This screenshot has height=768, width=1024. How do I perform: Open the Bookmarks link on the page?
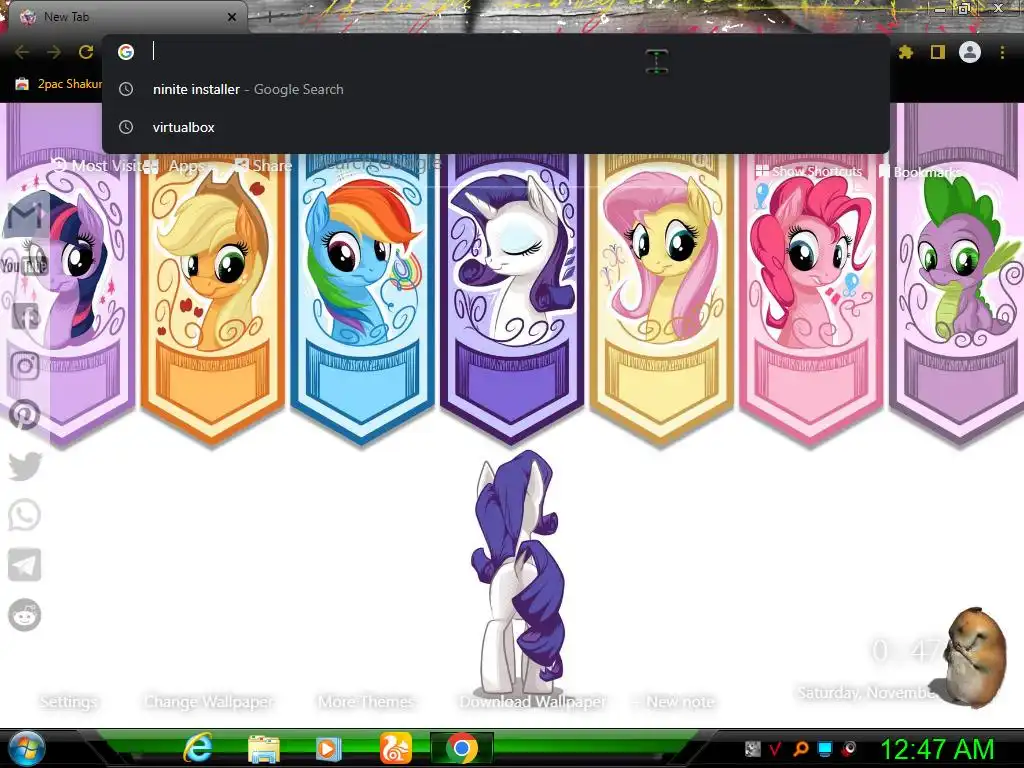pyautogui.click(x=920, y=172)
